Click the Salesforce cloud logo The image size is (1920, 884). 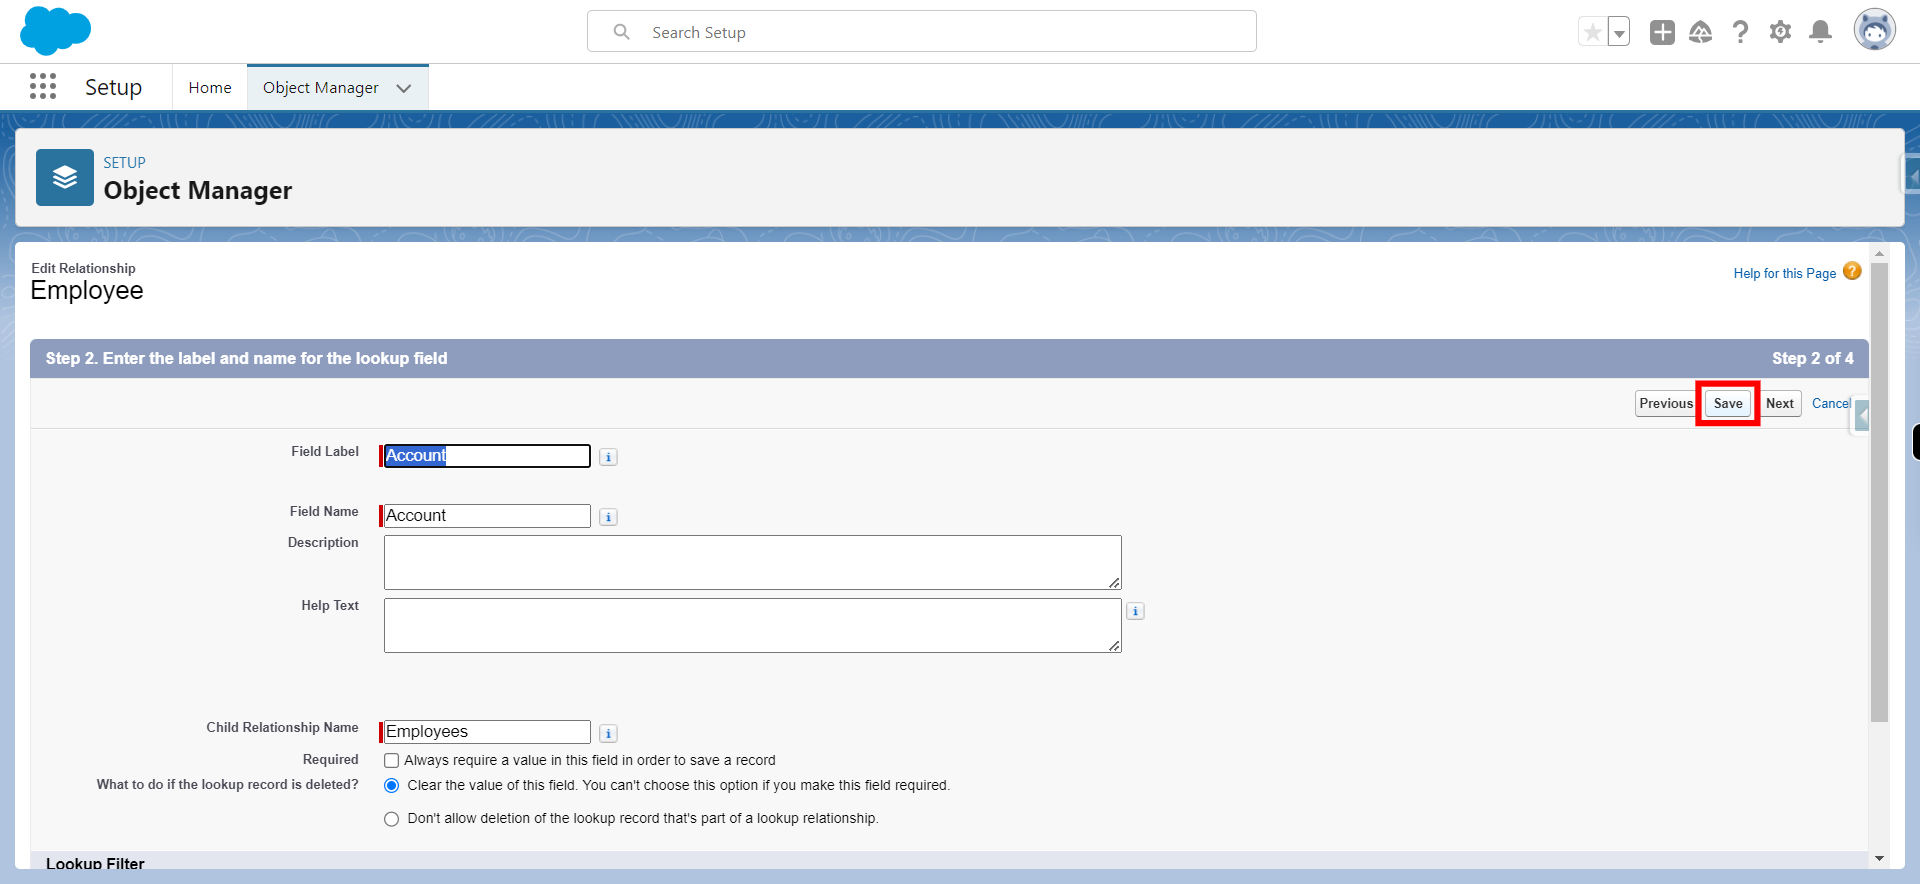[55, 30]
